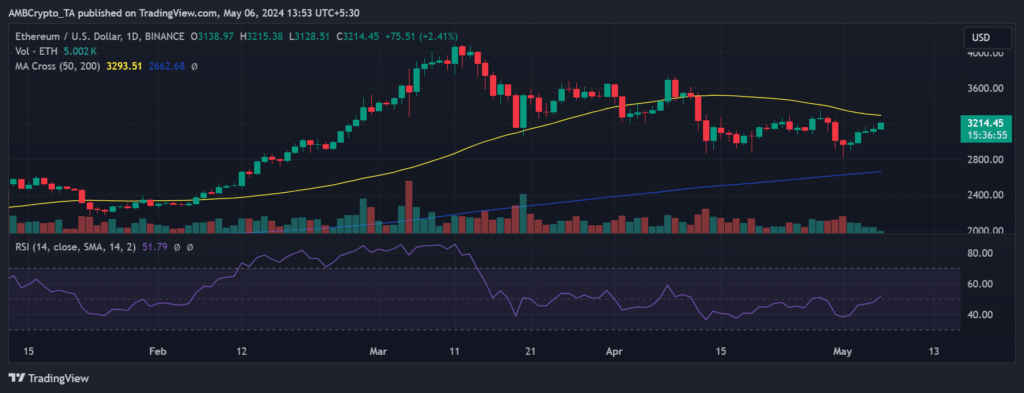This screenshot has height=393, width=1024.
Task: Click the 2000.00 price axis label
Action: click(985, 230)
